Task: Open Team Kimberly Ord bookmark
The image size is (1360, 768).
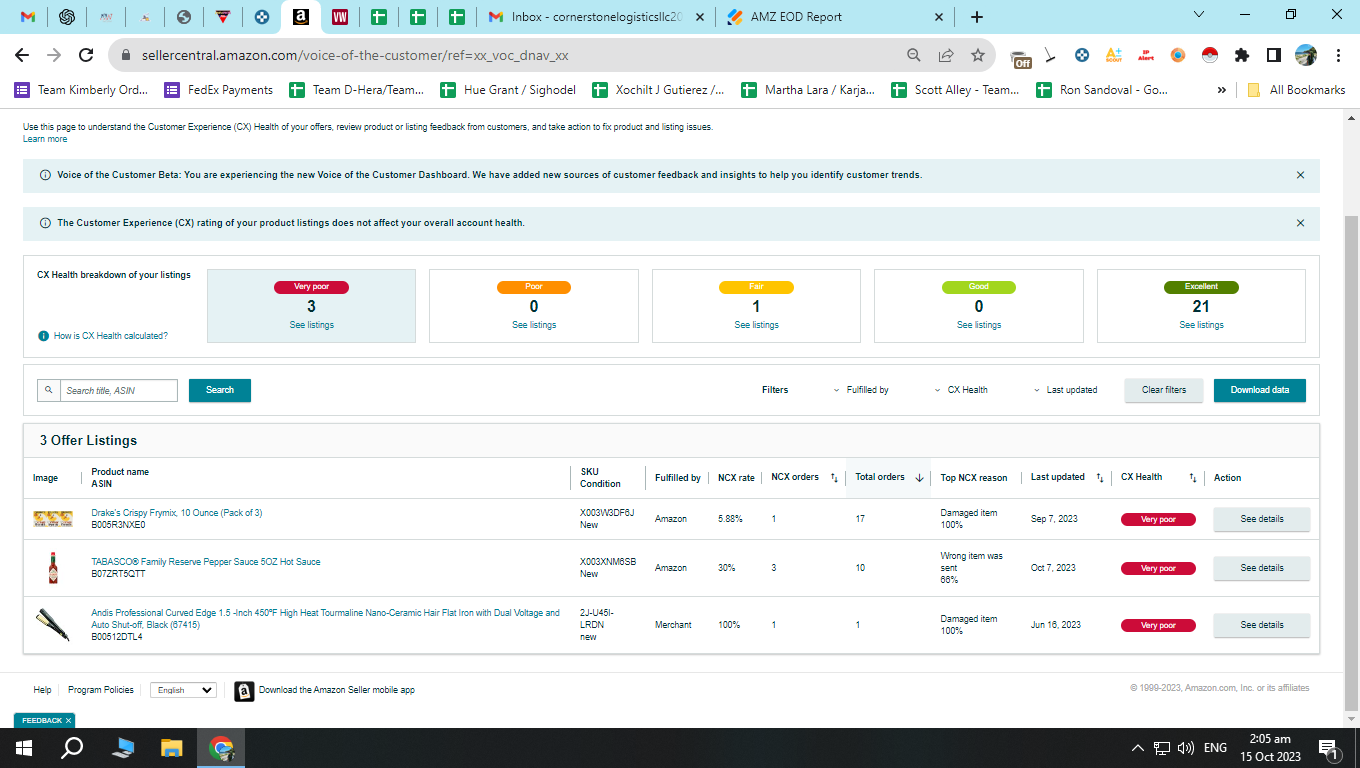Action: tap(81, 90)
